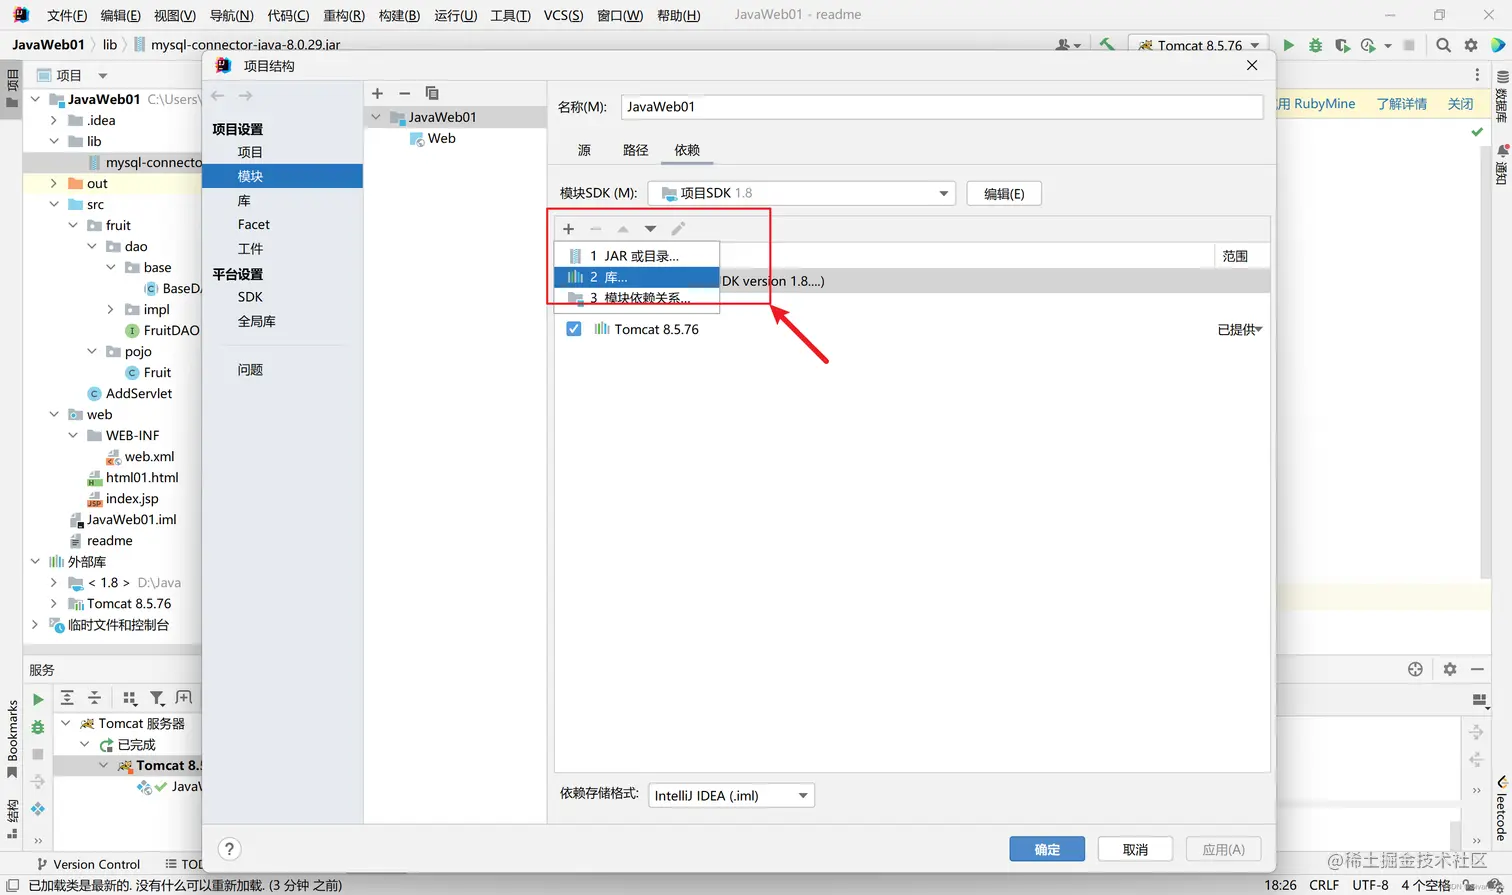
Task: Open the dependency storage format dropdown
Action: tap(731, 795)
